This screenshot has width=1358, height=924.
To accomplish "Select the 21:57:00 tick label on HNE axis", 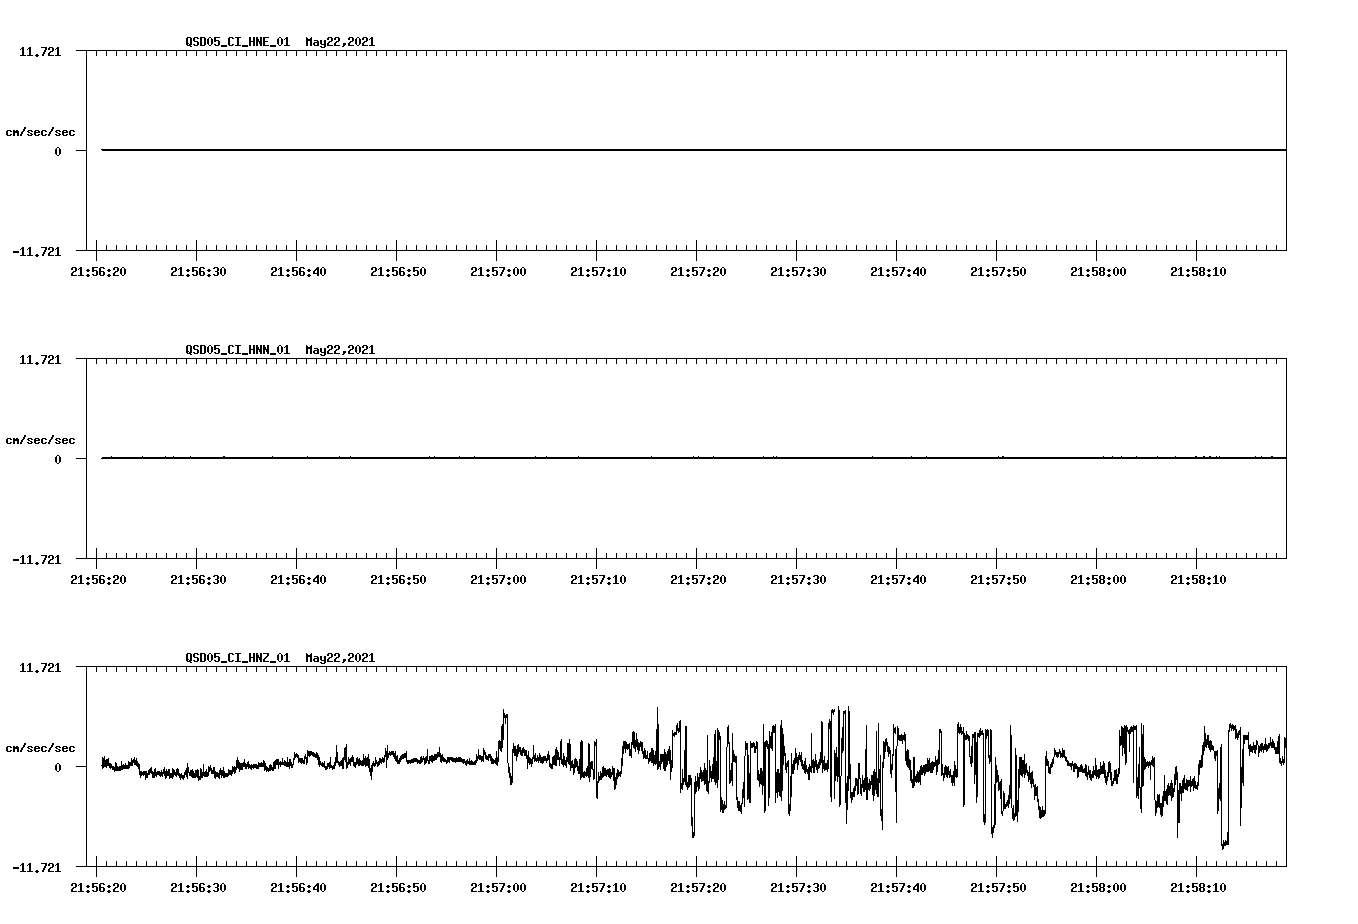I will coord(501,270).
